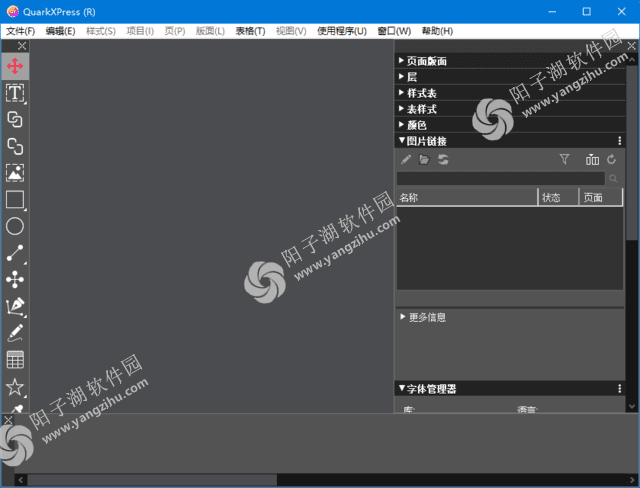Click the refresh icon in picture links panel
Viewport: 640px width, 488px height.
[611, 159]
